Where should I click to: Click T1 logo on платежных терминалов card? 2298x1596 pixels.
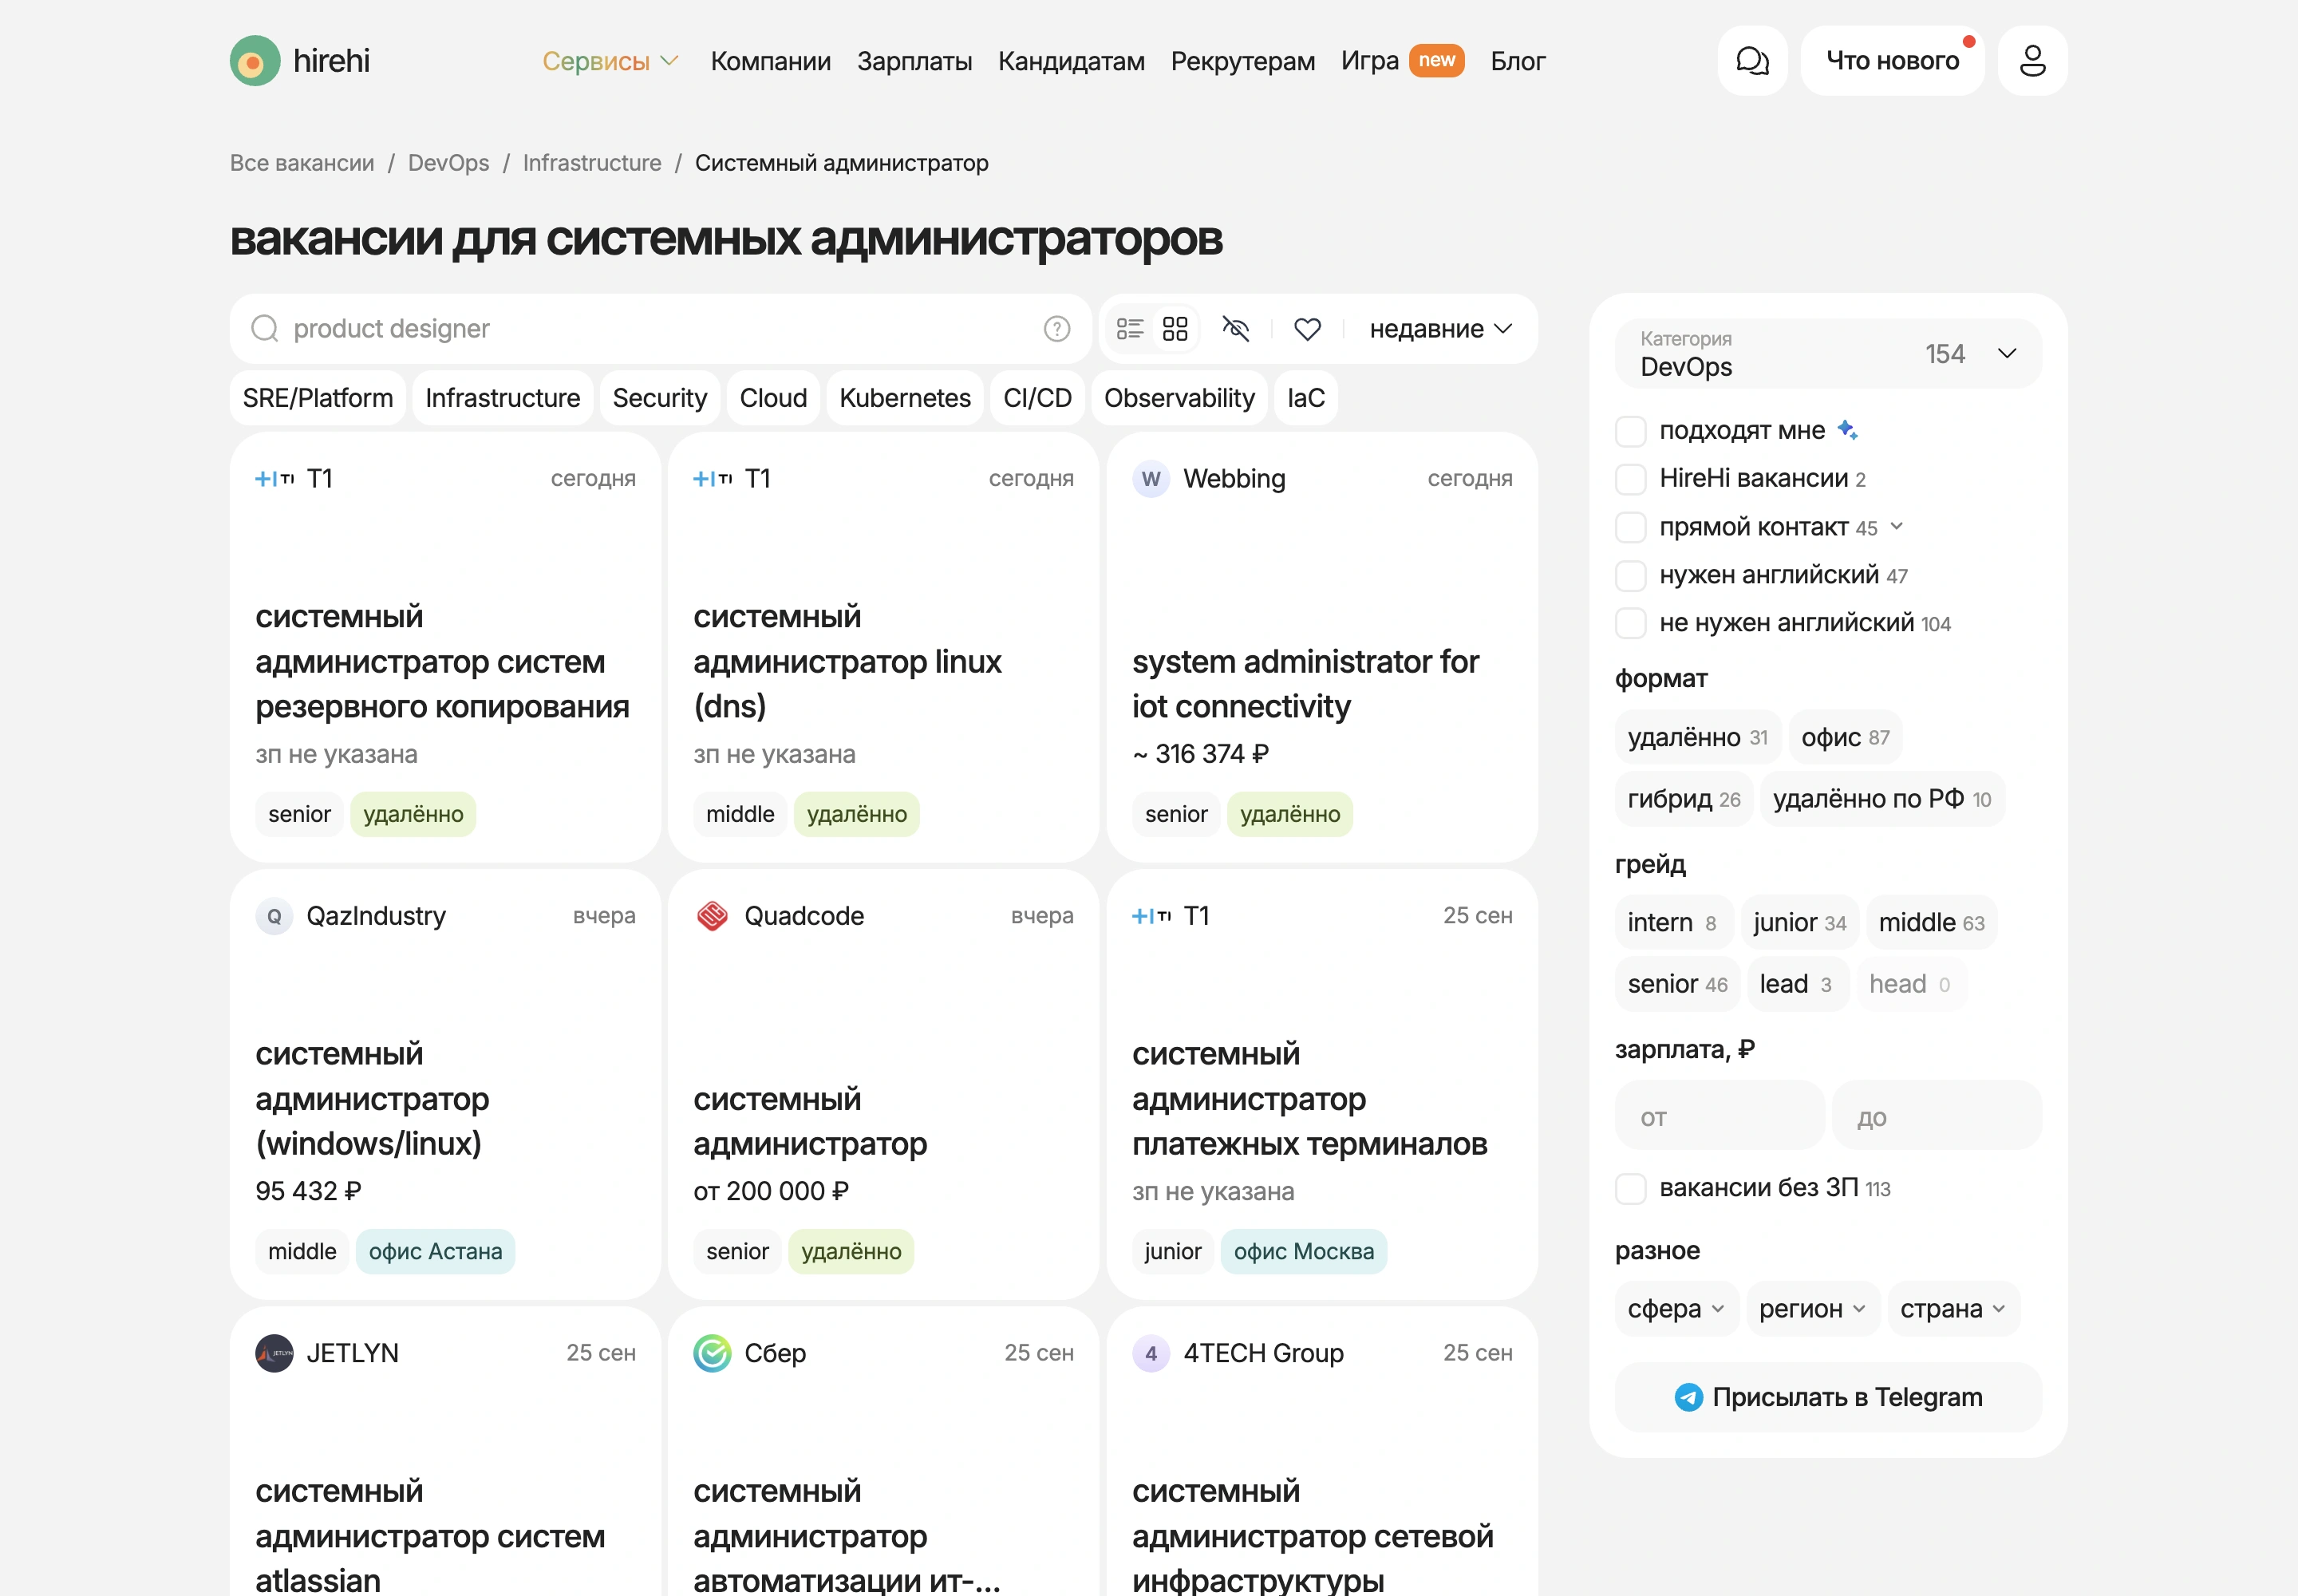pyautogui.click(x=1151, y=916)
